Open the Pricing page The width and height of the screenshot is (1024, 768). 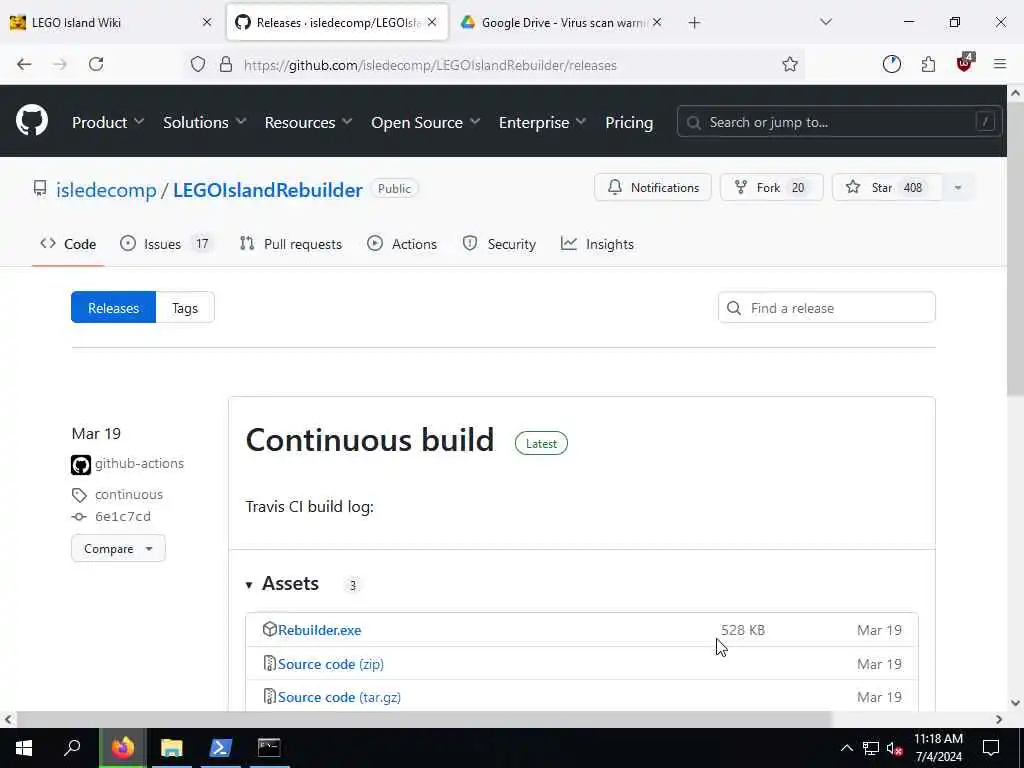629,122
